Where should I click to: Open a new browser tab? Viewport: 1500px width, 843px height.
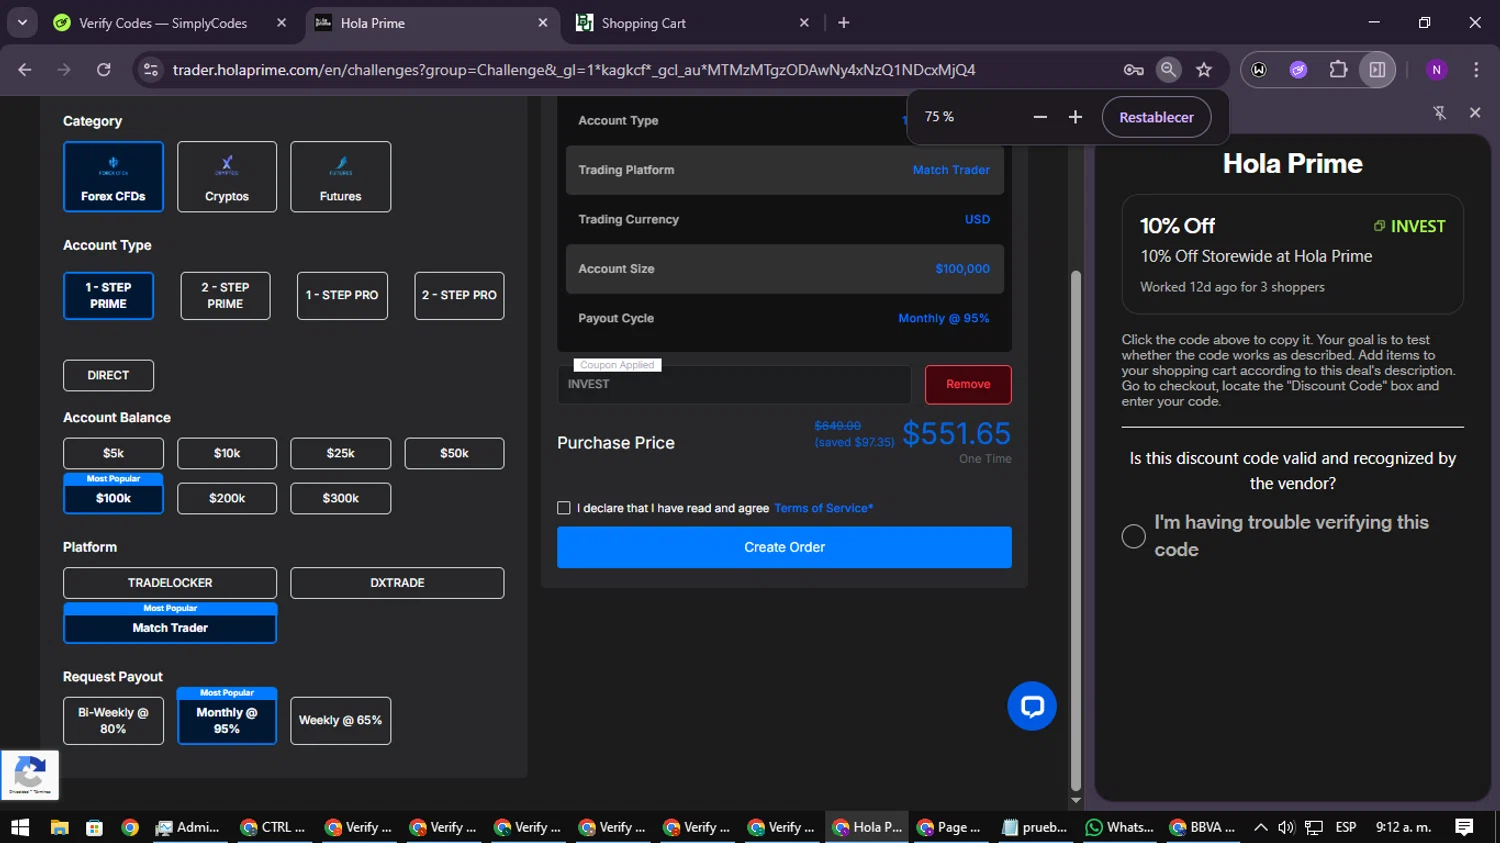click(x=844, y=23)
